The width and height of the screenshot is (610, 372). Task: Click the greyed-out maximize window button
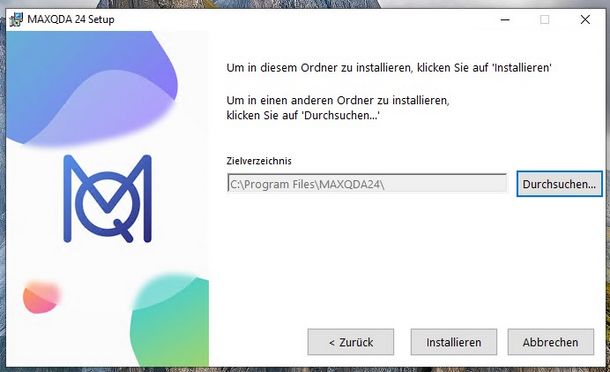tap(545, 19)
